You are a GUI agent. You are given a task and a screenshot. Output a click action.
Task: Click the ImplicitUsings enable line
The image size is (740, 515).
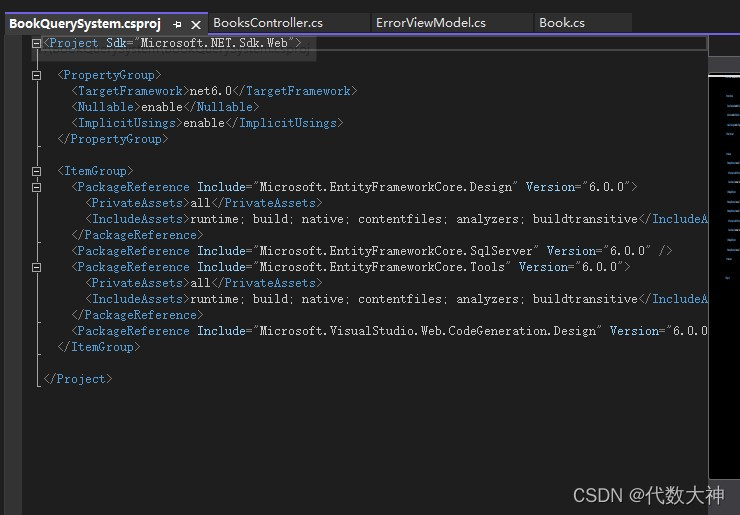(x=207, y=123)
